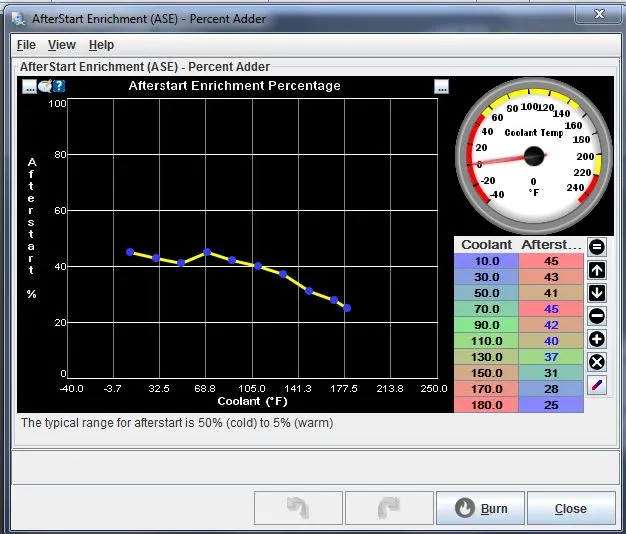Click the last curve point at 180°F
This screenshot has height=534, width=626.
tap(347, 308)
